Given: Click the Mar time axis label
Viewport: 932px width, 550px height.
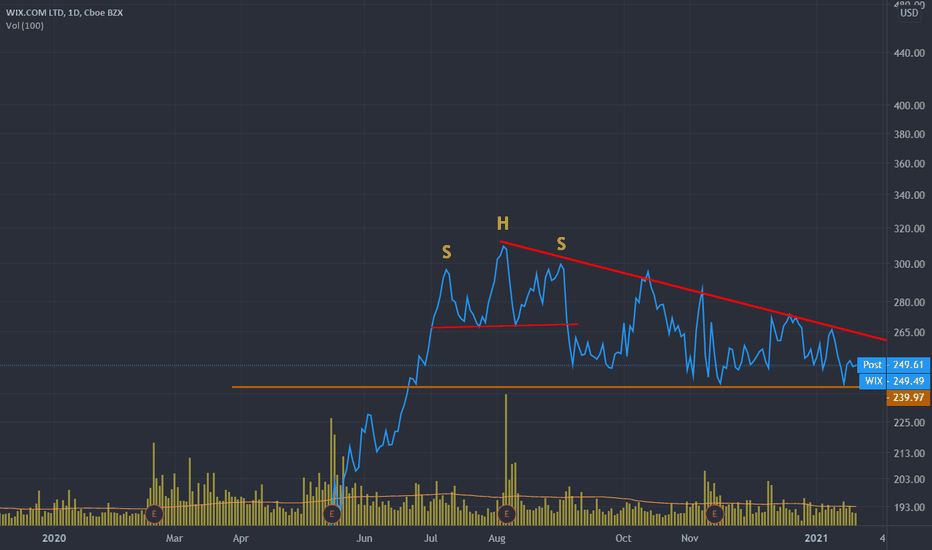Looking at the screenshot, I should pos(174,538).
